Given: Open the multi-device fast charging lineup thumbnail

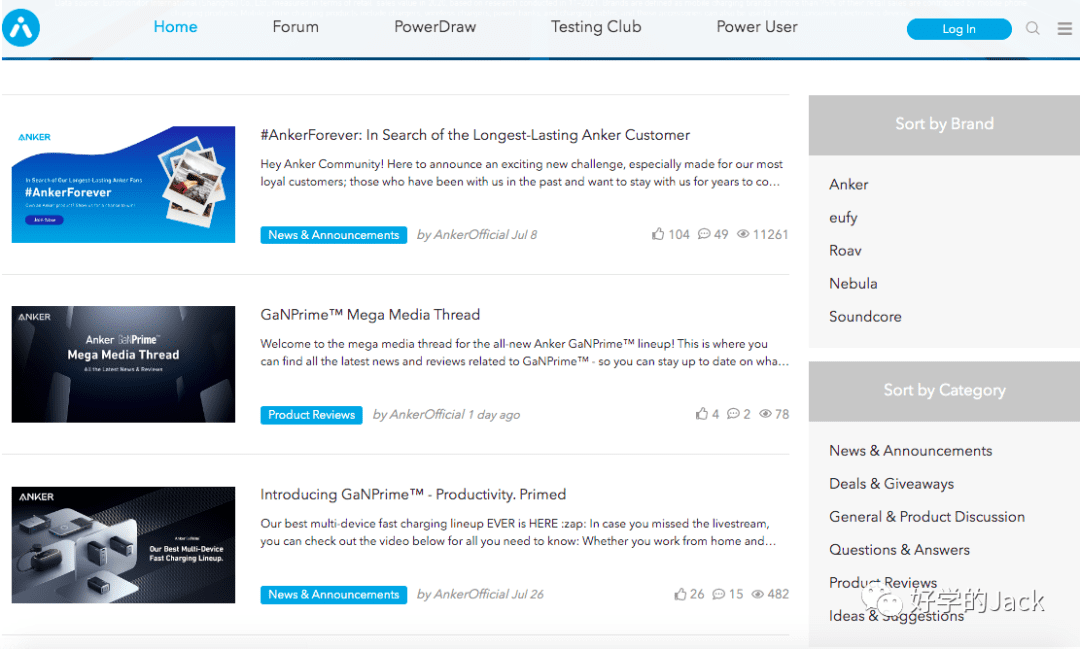Looking at the screenshot, I should pyautogui.click(x=123, y=545).
